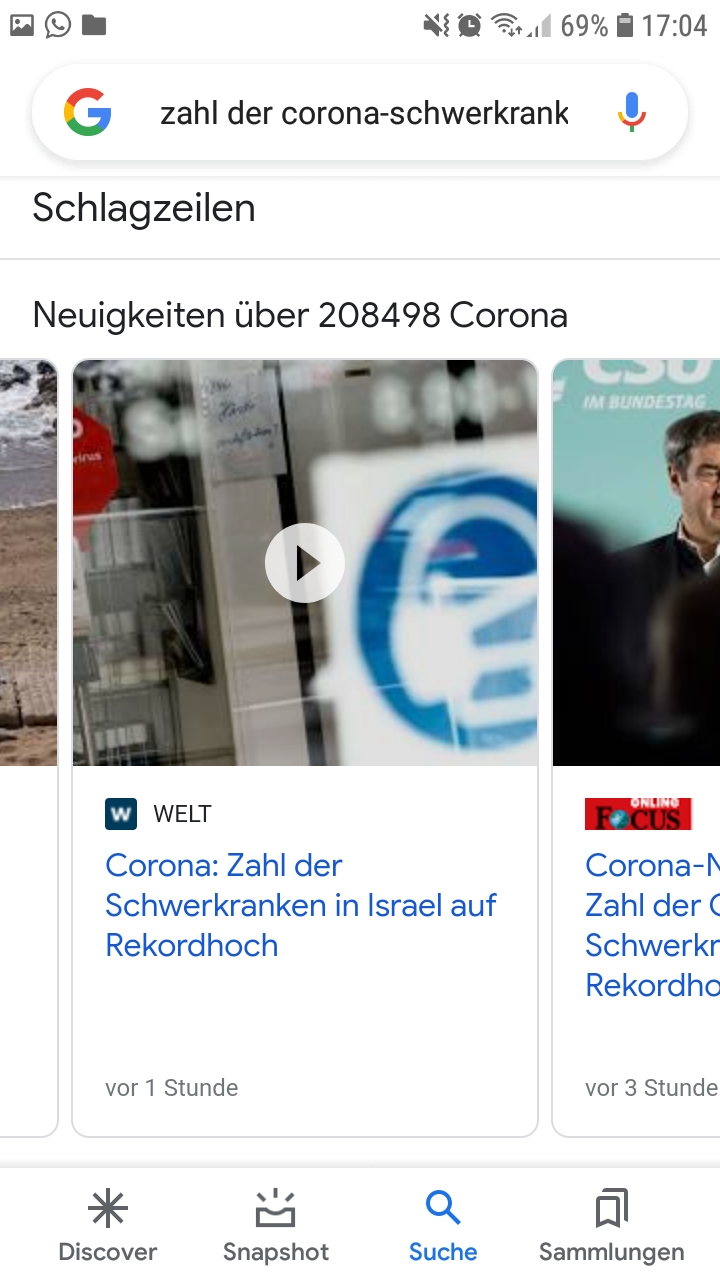Tap the gallery image icon in status bar
The width and height of the screenshot is (720, 1280).
coord(23,25)
